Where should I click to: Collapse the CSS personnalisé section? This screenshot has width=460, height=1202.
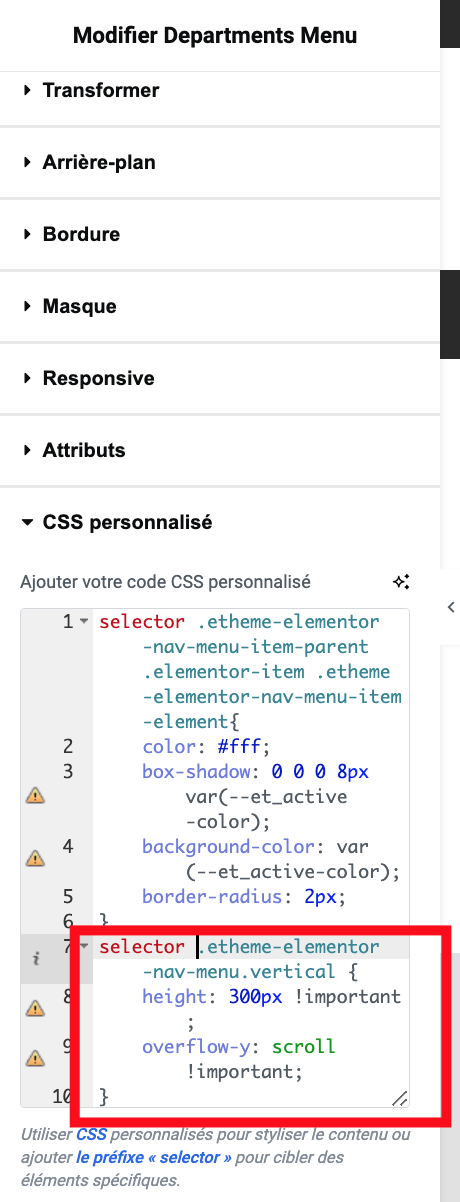[220, 522]
